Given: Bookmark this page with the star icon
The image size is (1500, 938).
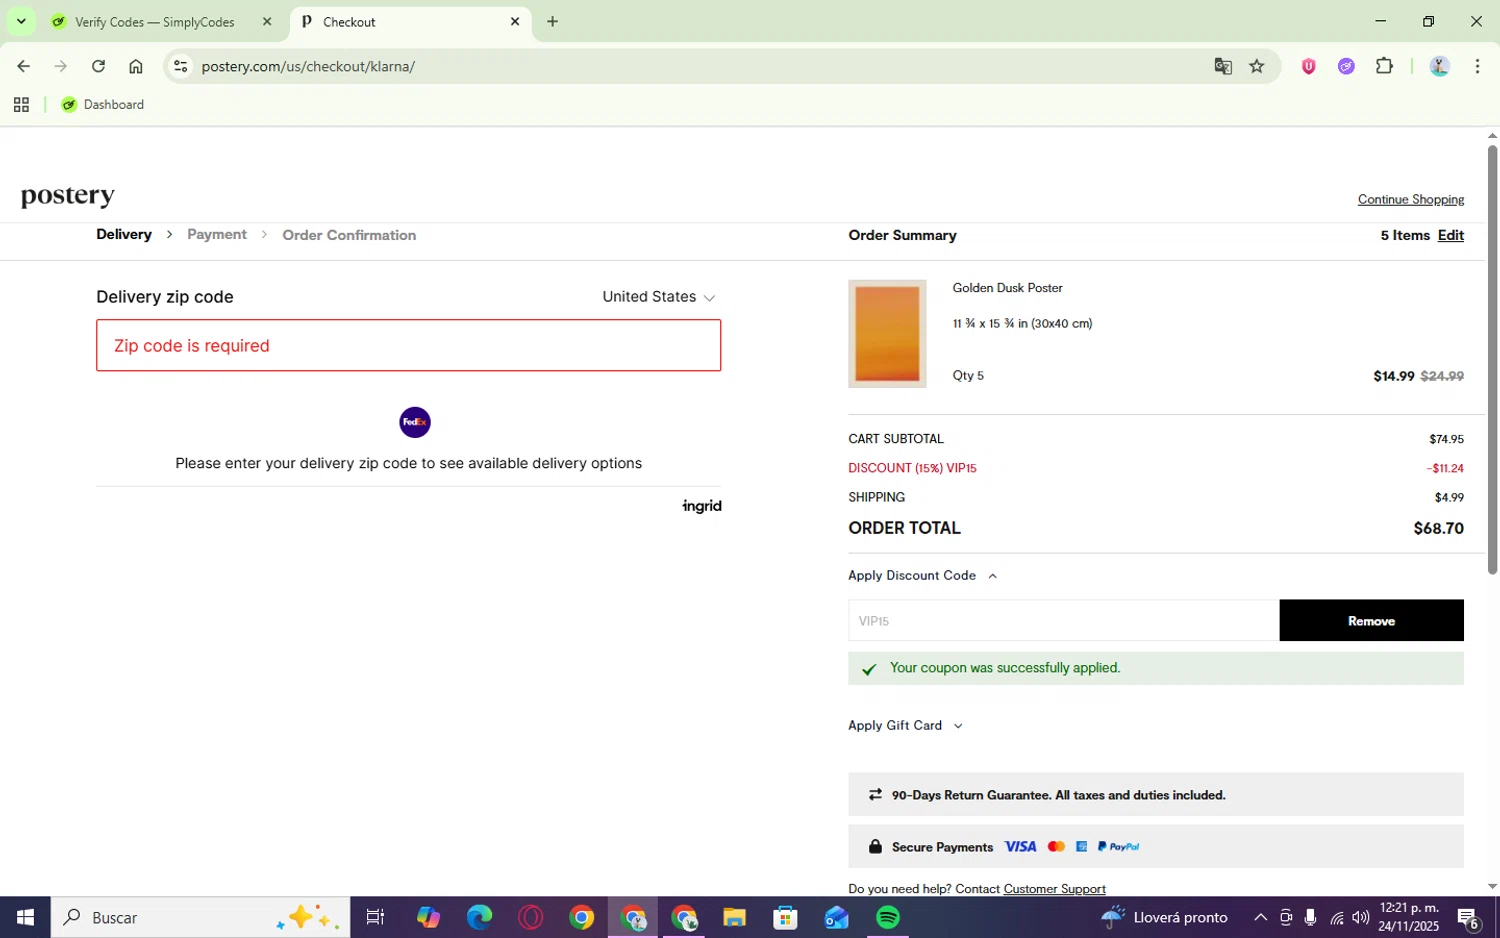Looking at the screenshot, I should tap(1257, 67).
